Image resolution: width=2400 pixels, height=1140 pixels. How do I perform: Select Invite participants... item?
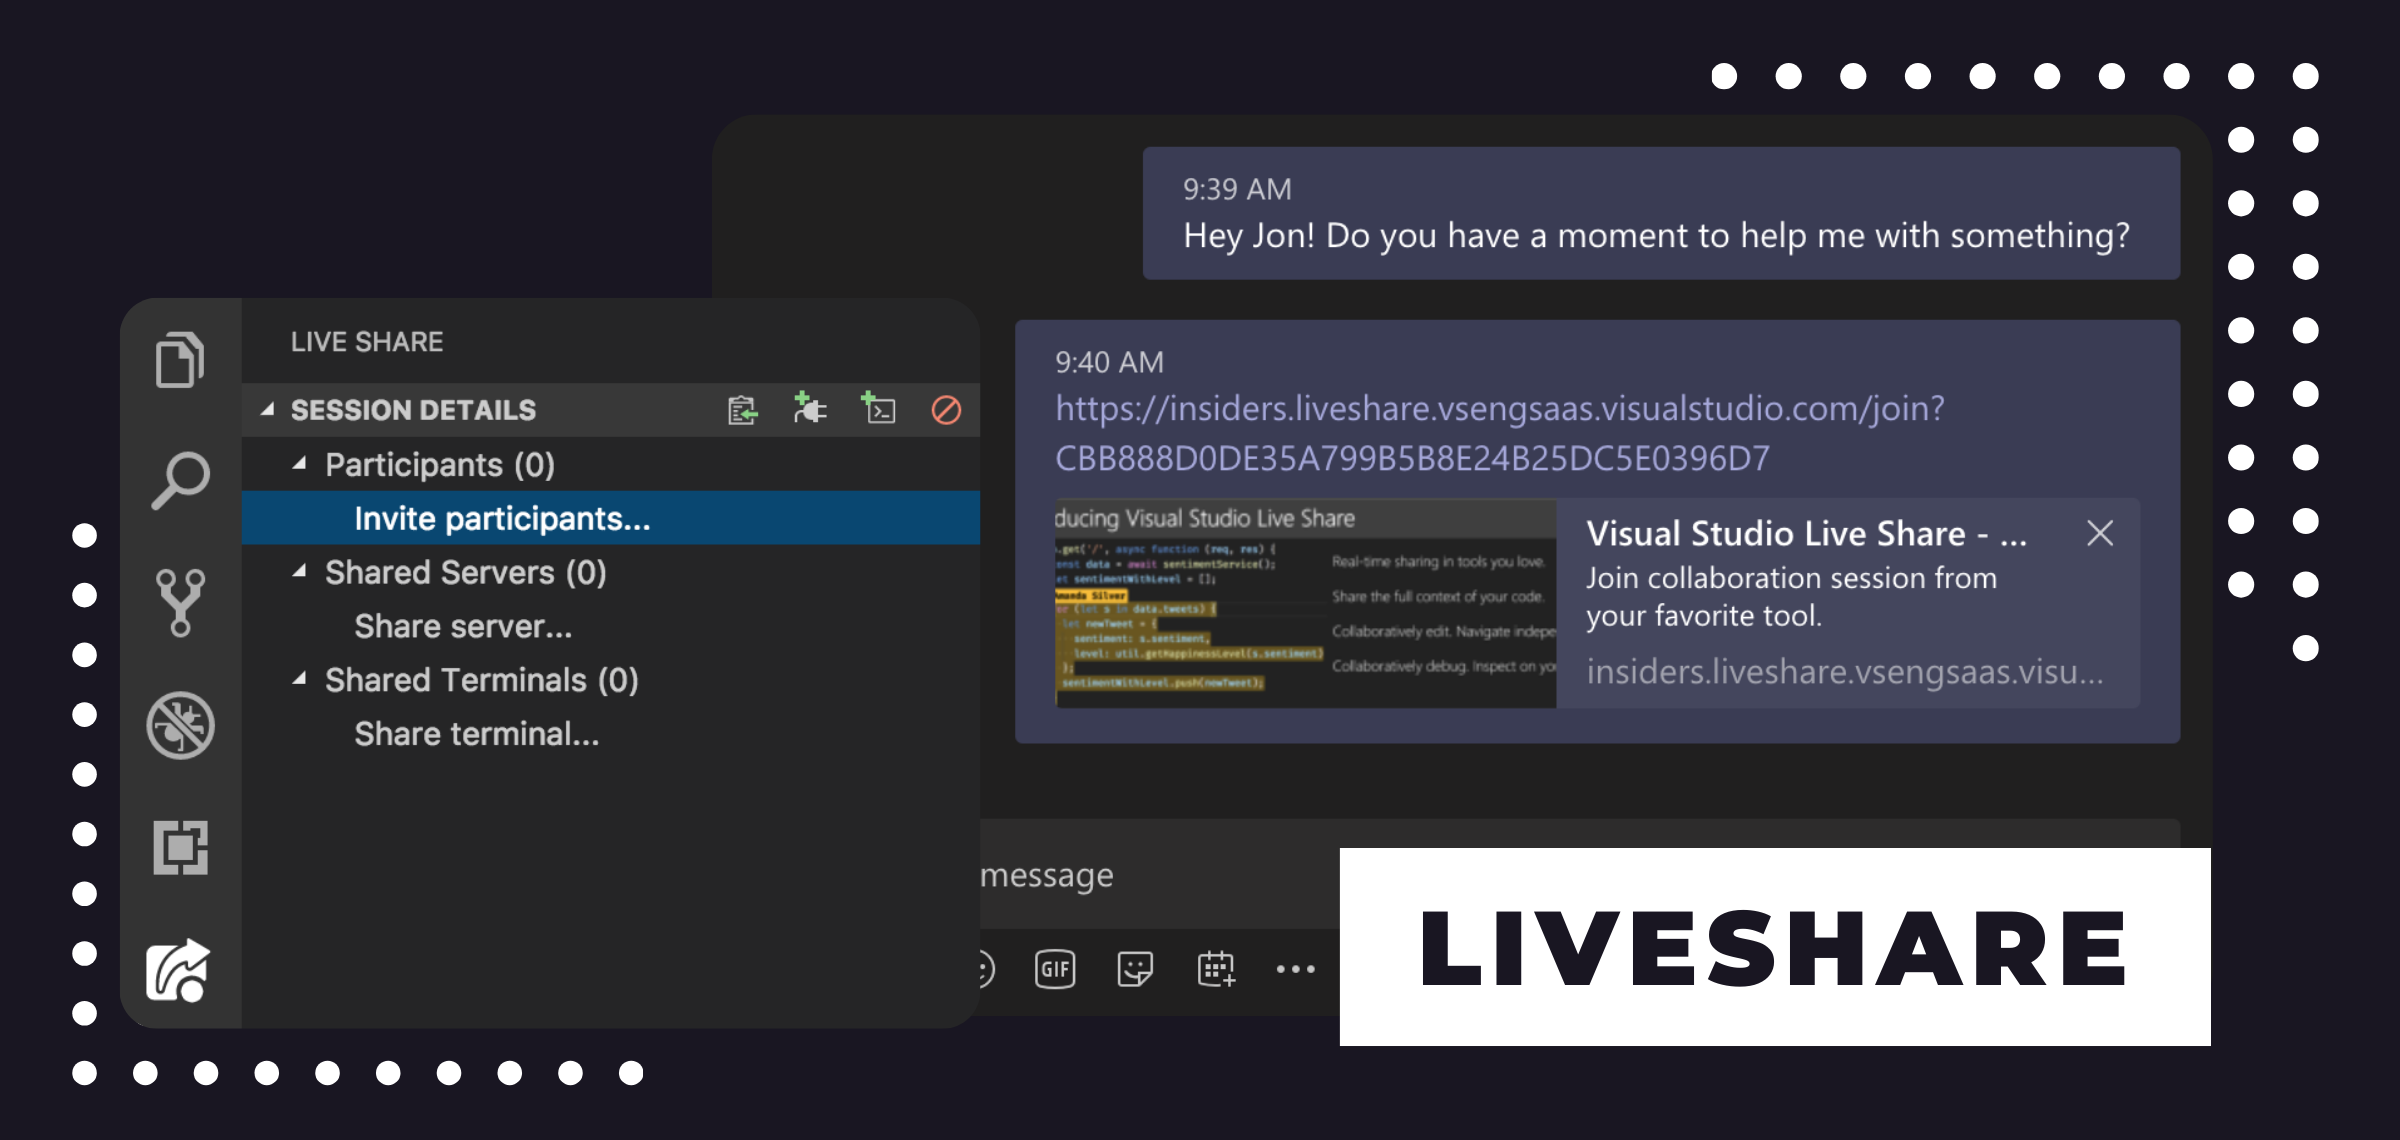(611, 518)
